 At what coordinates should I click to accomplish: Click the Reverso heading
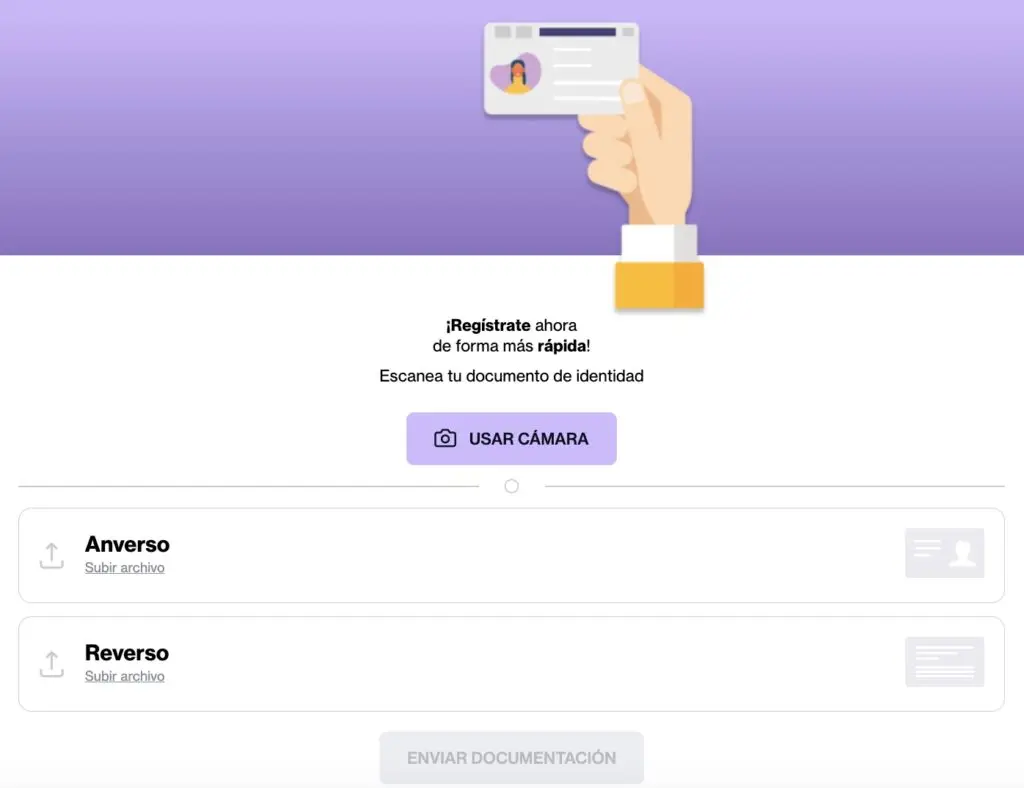[127, 653]
